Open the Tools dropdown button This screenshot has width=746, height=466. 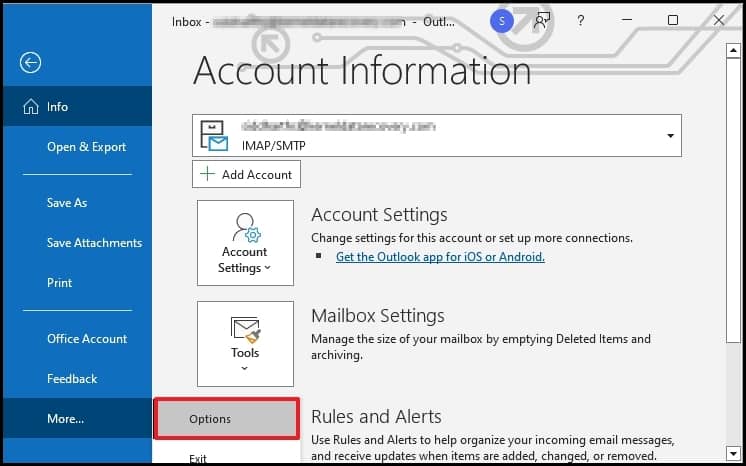245,344
